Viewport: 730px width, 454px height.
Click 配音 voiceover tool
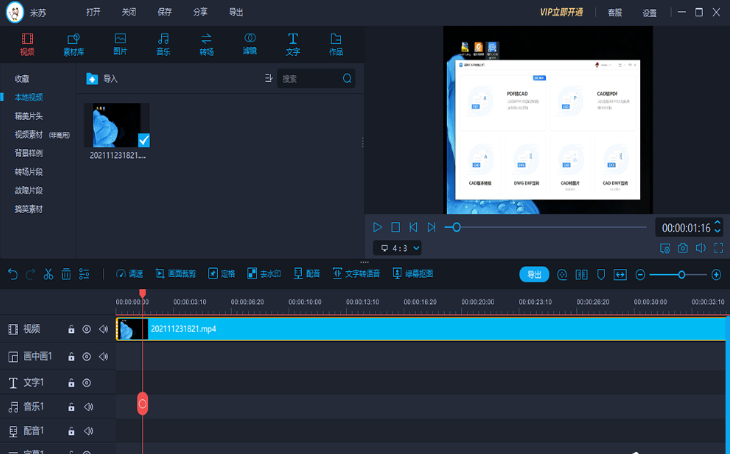[307, 274]
